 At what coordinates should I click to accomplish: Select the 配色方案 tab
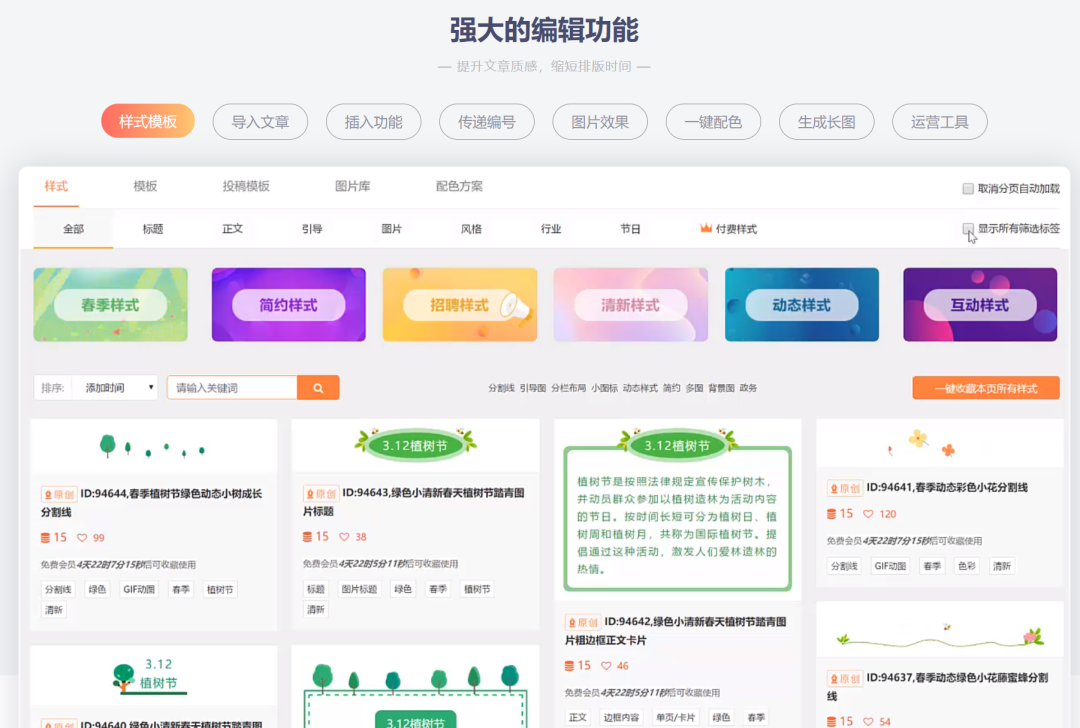[x=459, y=186]
